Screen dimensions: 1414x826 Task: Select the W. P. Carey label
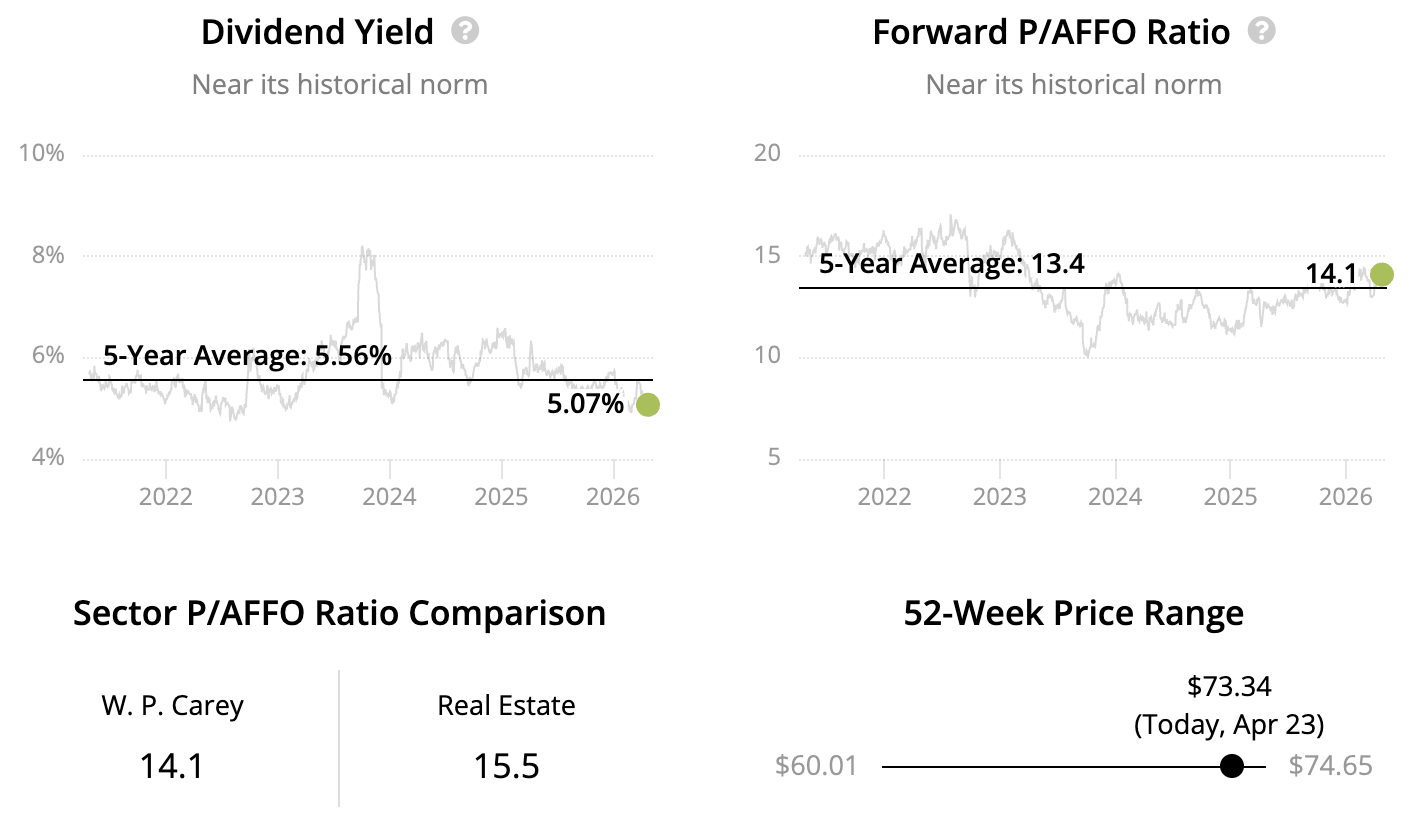[172, 706]
